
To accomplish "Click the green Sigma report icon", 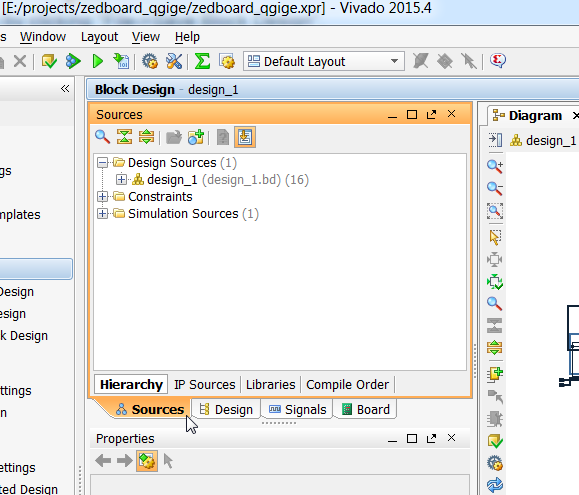I will click(202, 61).
